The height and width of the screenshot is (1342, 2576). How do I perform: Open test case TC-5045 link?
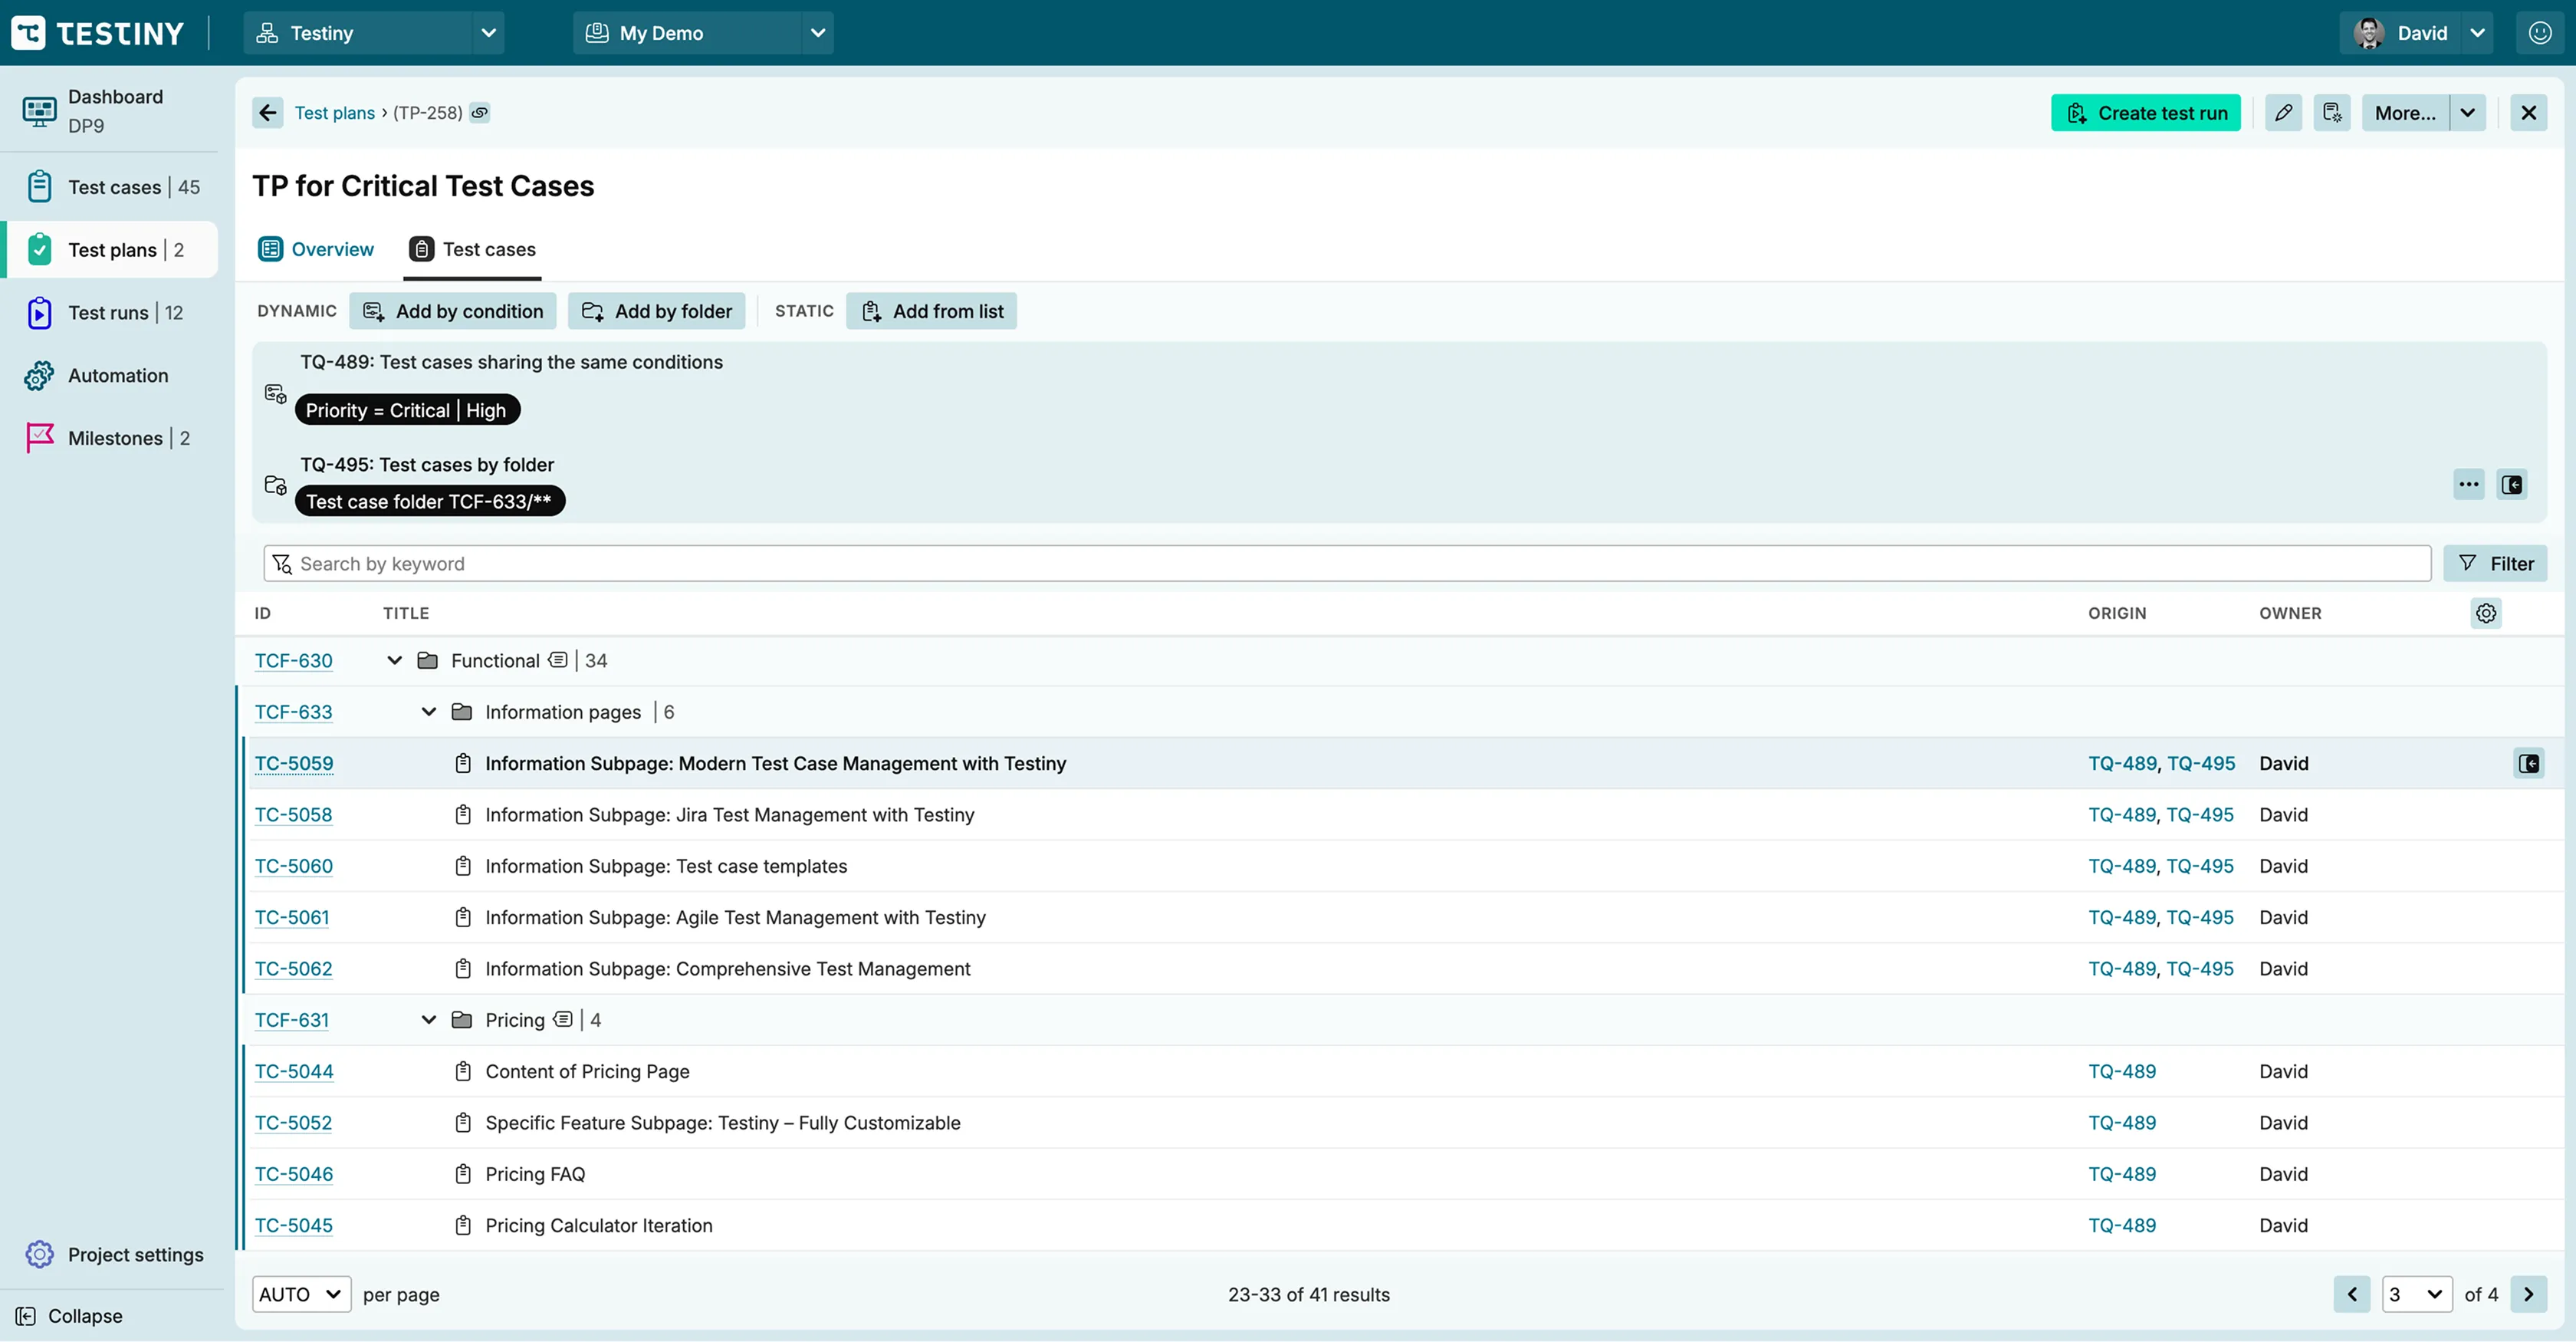tap(293, 1226)
